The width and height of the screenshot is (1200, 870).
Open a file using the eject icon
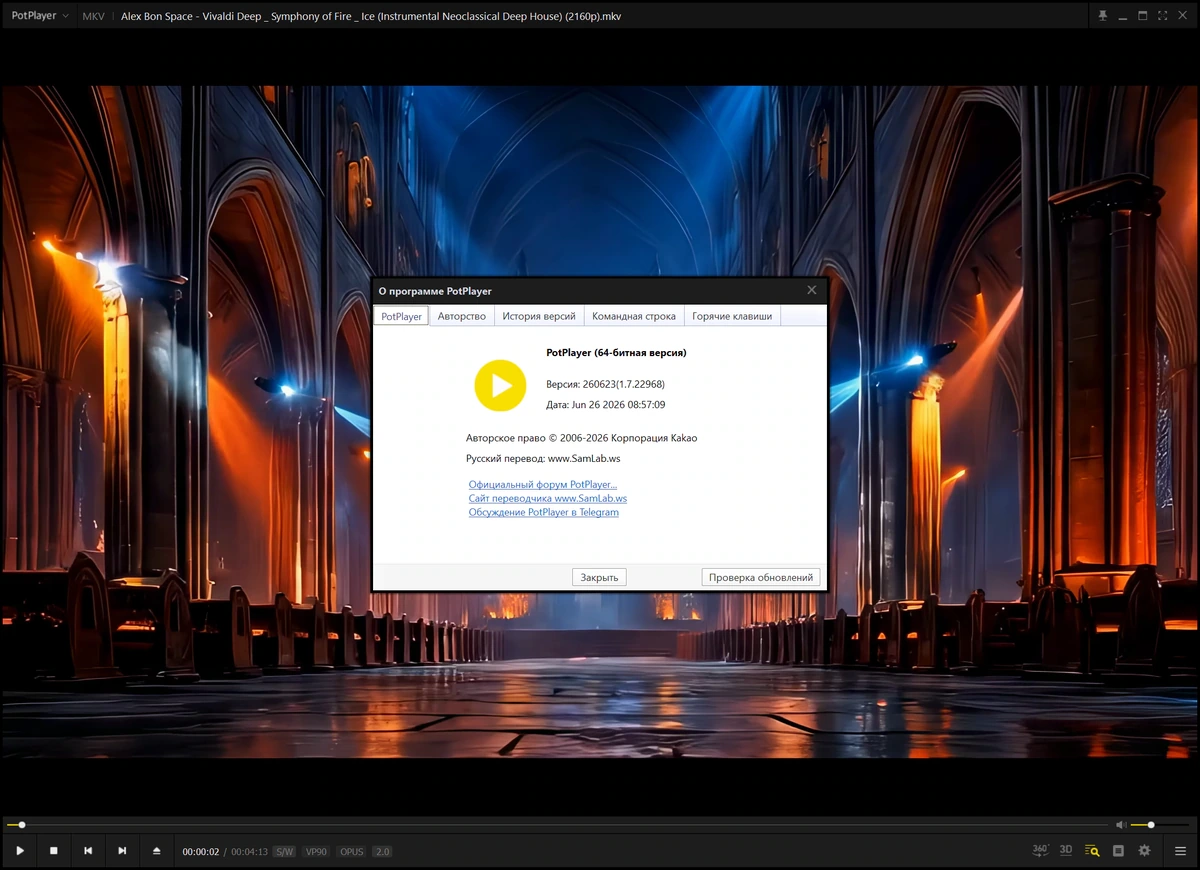tap(156, 851)
